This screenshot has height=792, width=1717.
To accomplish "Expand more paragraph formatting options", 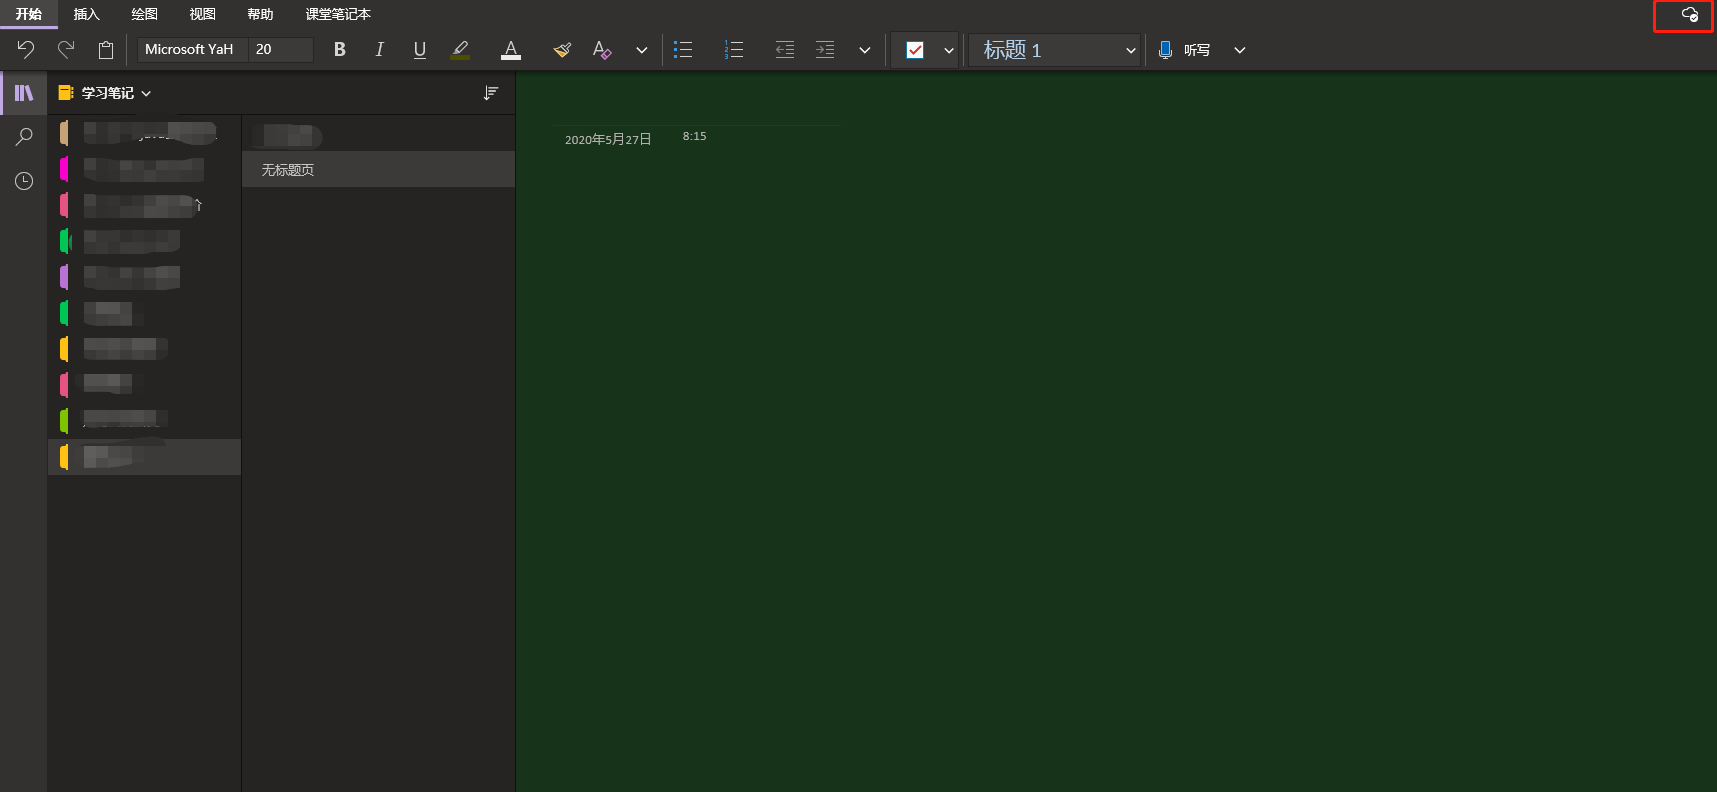I will point(865,50).
